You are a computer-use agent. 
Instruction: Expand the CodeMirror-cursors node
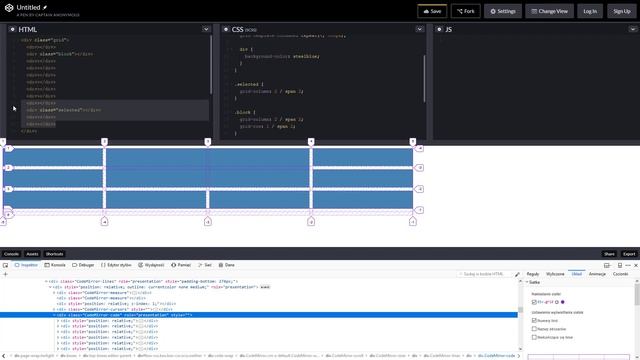[54, 309]
